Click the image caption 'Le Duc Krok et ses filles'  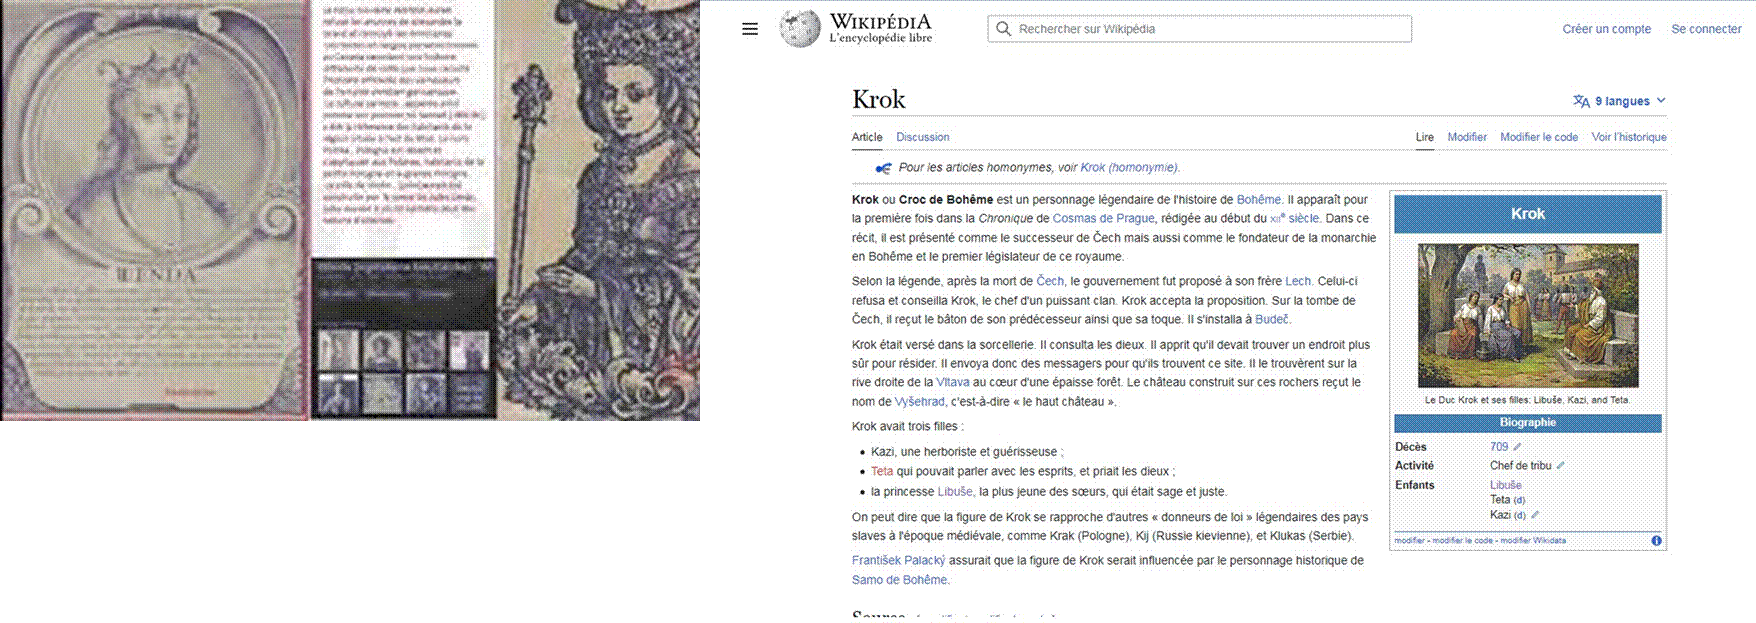coord(1528,400)
